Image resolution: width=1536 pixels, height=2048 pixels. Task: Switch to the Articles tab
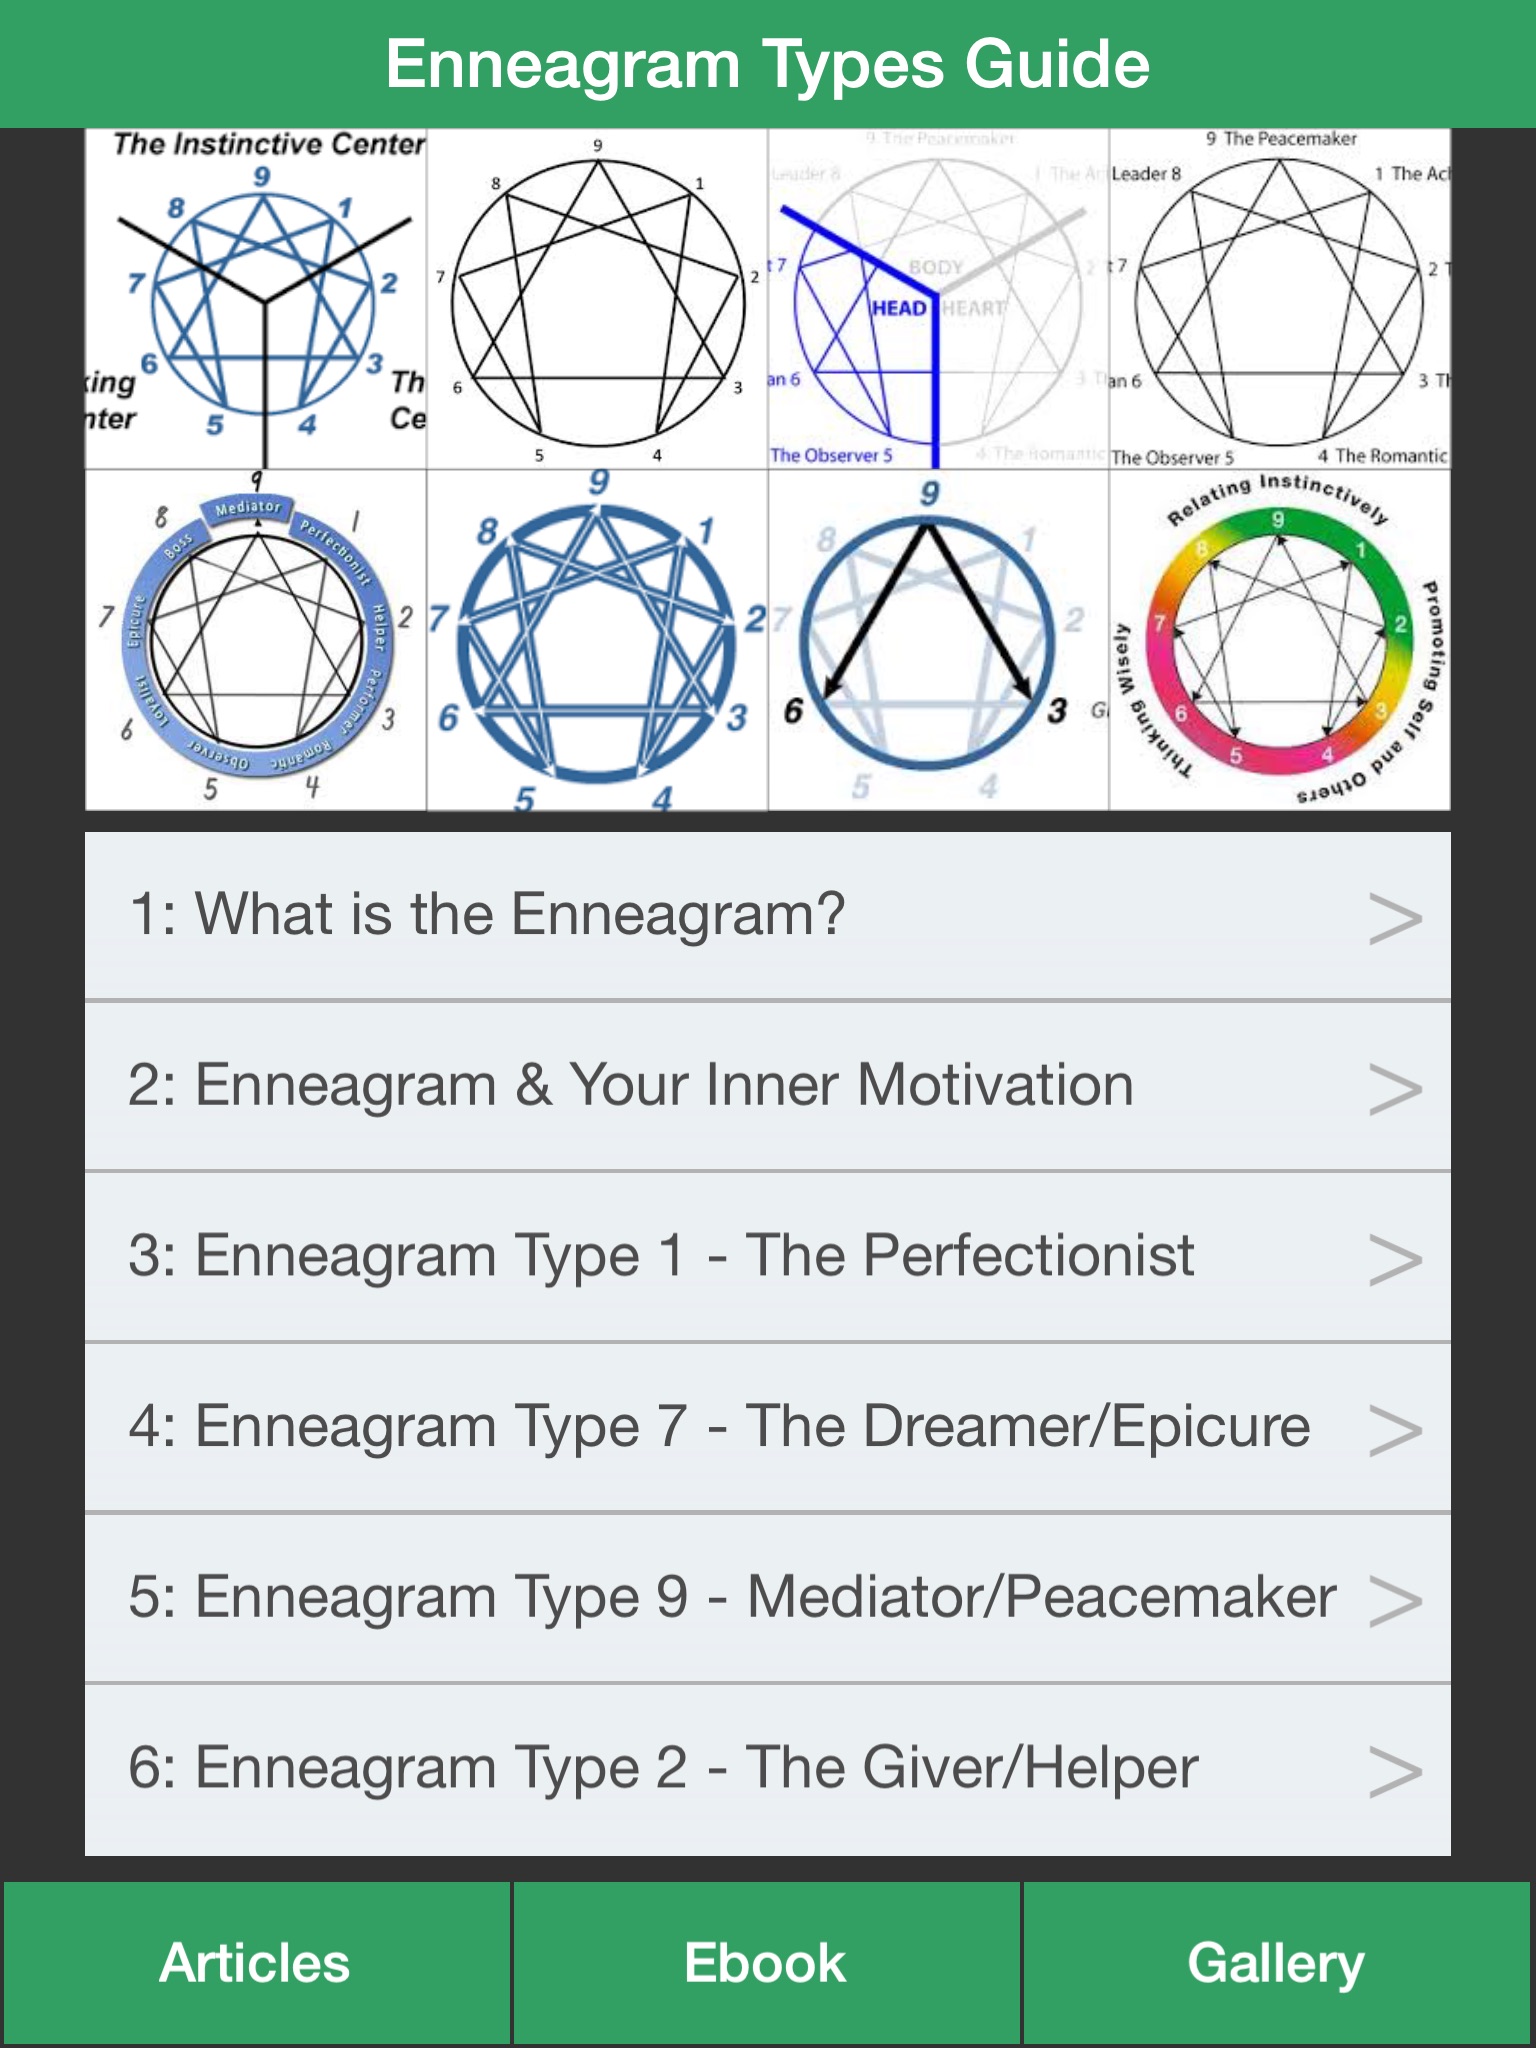pyautogui.click(x=256, y=1963)
